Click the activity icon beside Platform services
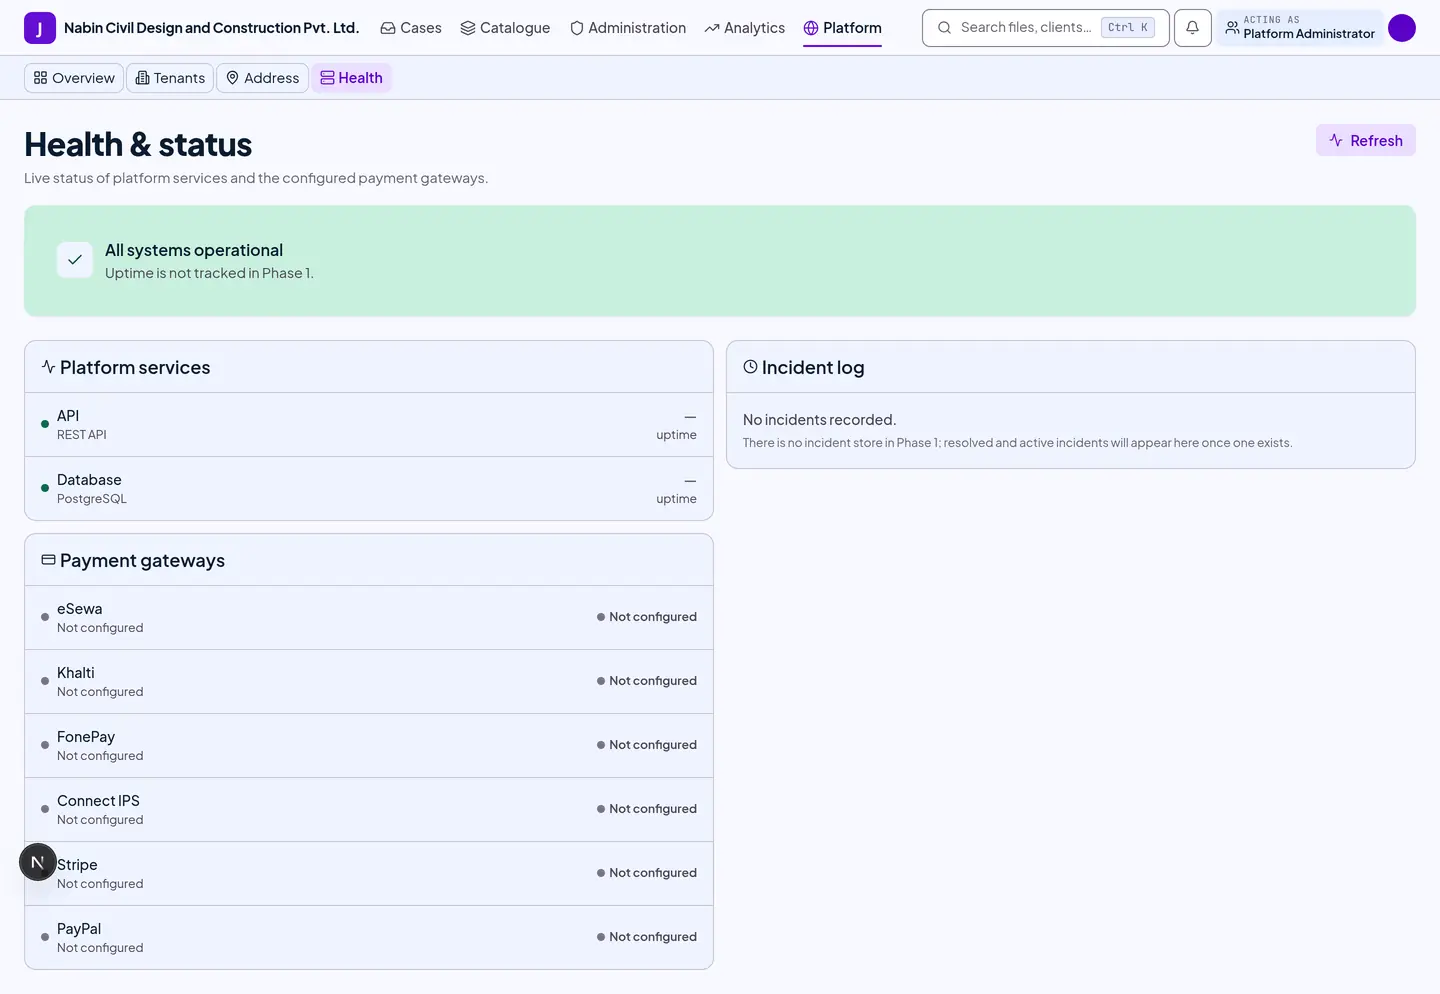The height and width of the screenshot is (994, 1440). click(x=48, y=367)
